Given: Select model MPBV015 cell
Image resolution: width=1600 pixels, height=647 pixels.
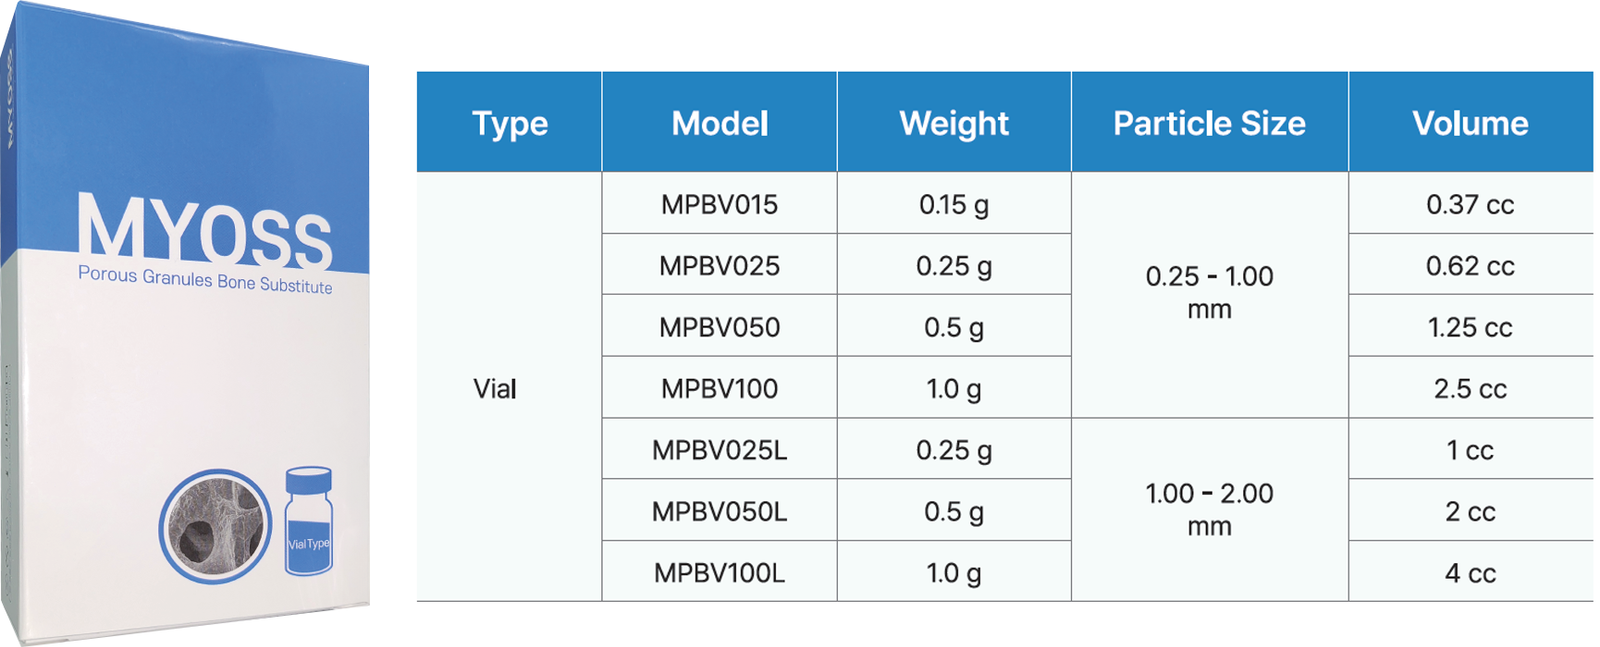Looking at the screenshot, I should tap(719, 204).
